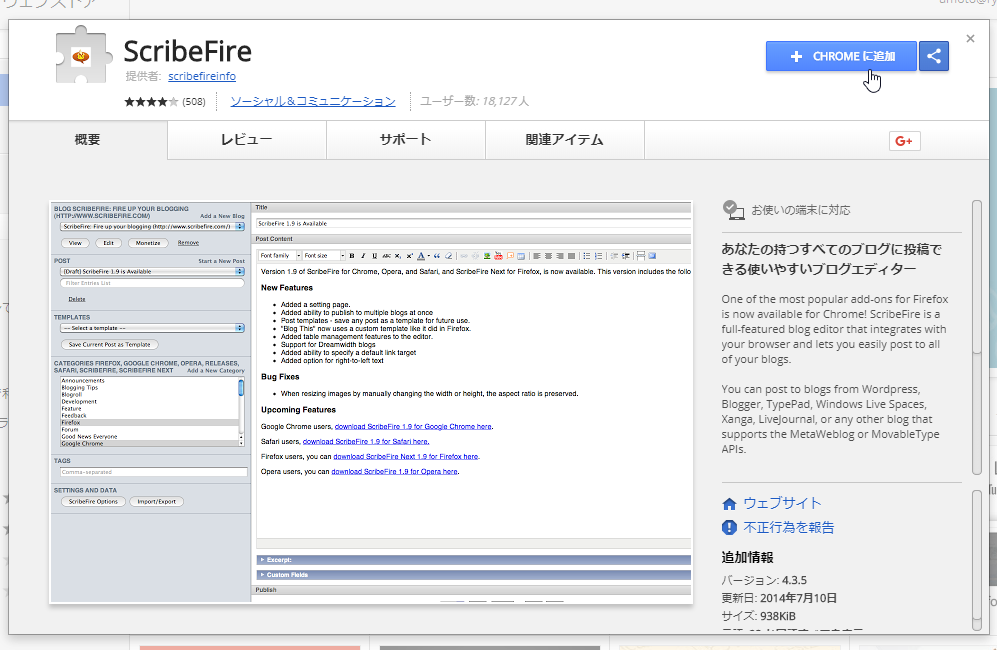The image size is (997, 650).
Task: Click 不正行為を報告 link
Action: click(x=788, y=528)
